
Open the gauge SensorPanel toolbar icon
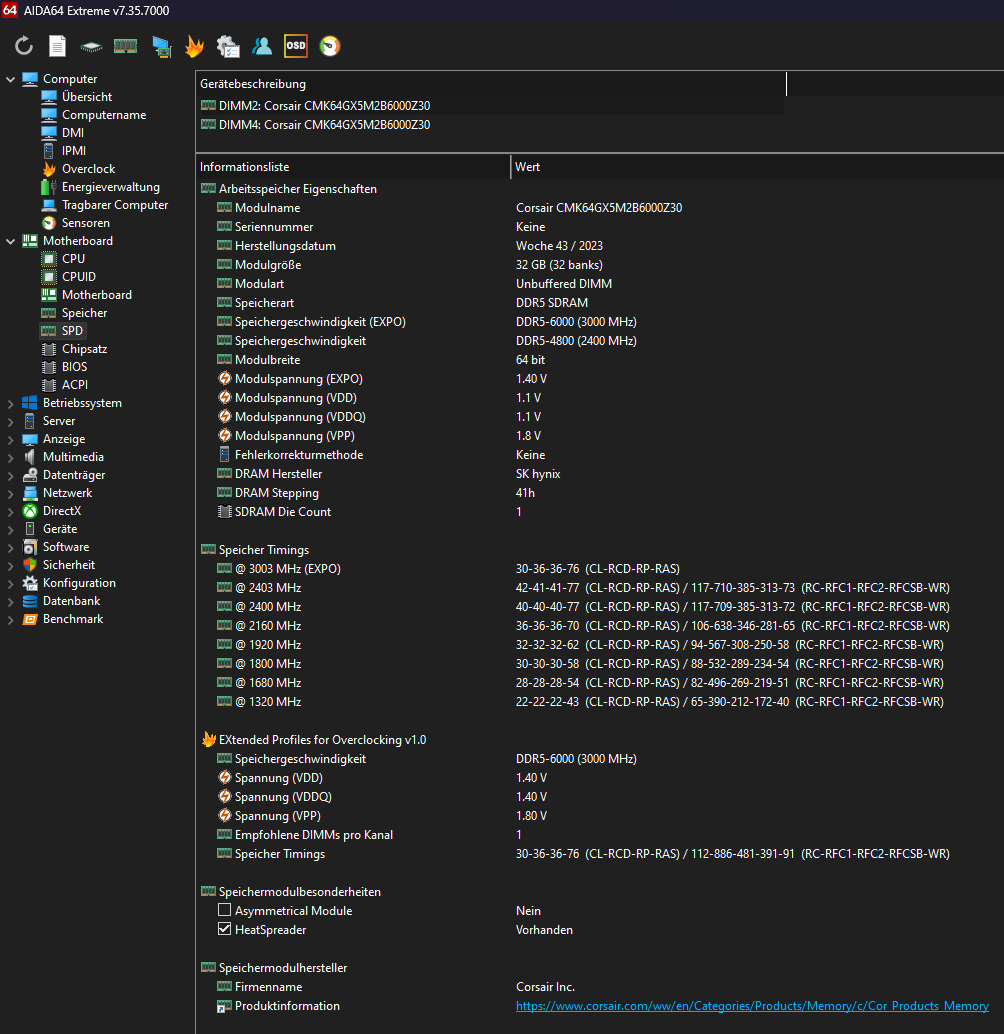coord(330,46)
